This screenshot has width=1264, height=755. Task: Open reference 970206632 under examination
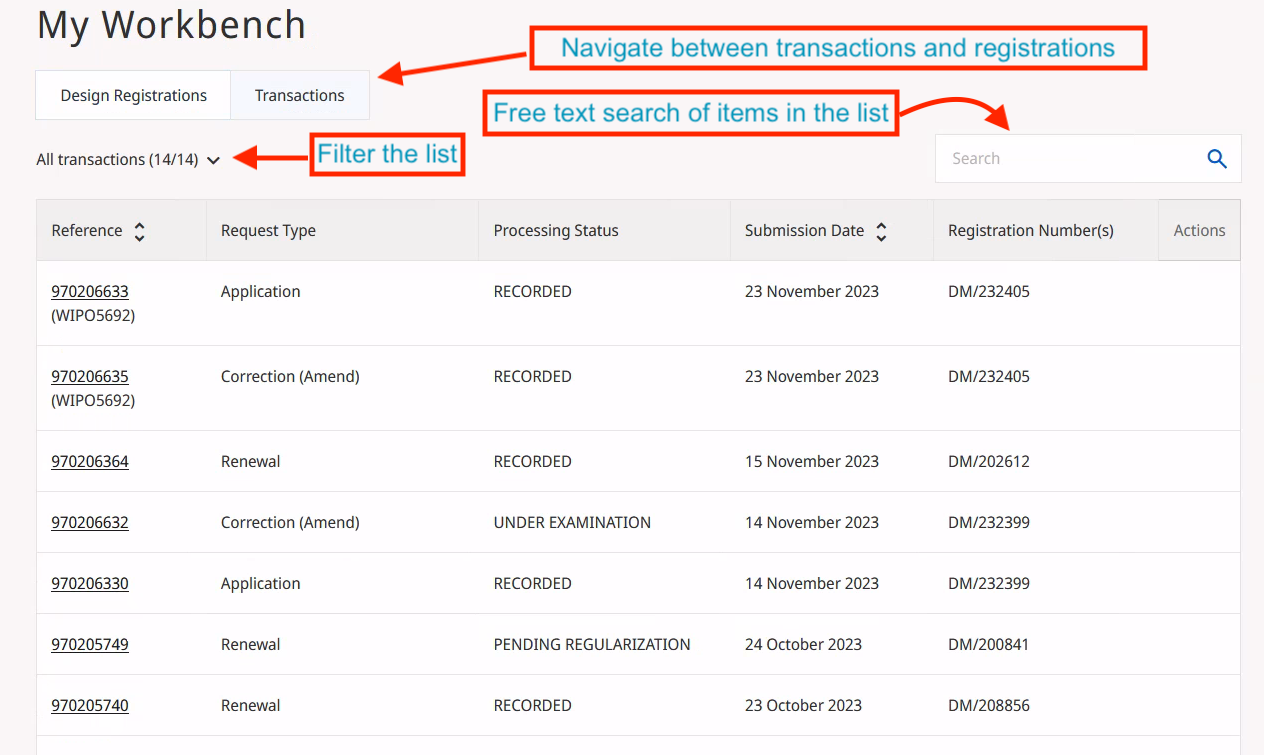point(90,523)
